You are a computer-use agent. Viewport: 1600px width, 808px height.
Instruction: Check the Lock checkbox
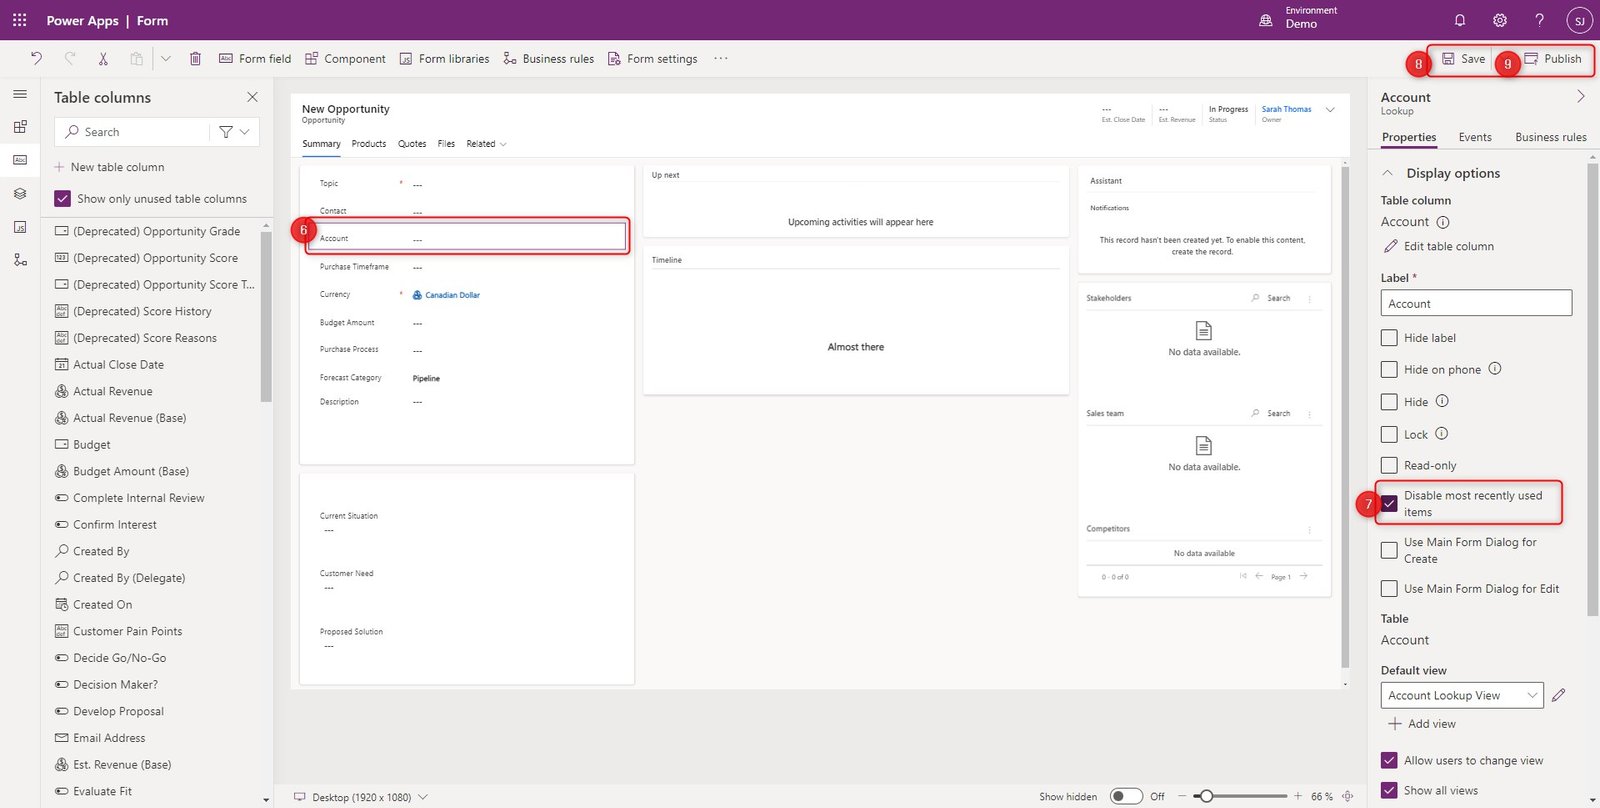click(x=1389, y=435)
